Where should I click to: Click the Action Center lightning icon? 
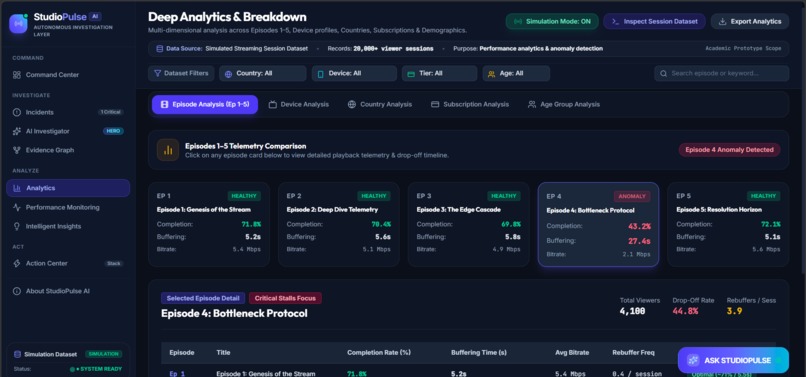click(x=16, y=263)
